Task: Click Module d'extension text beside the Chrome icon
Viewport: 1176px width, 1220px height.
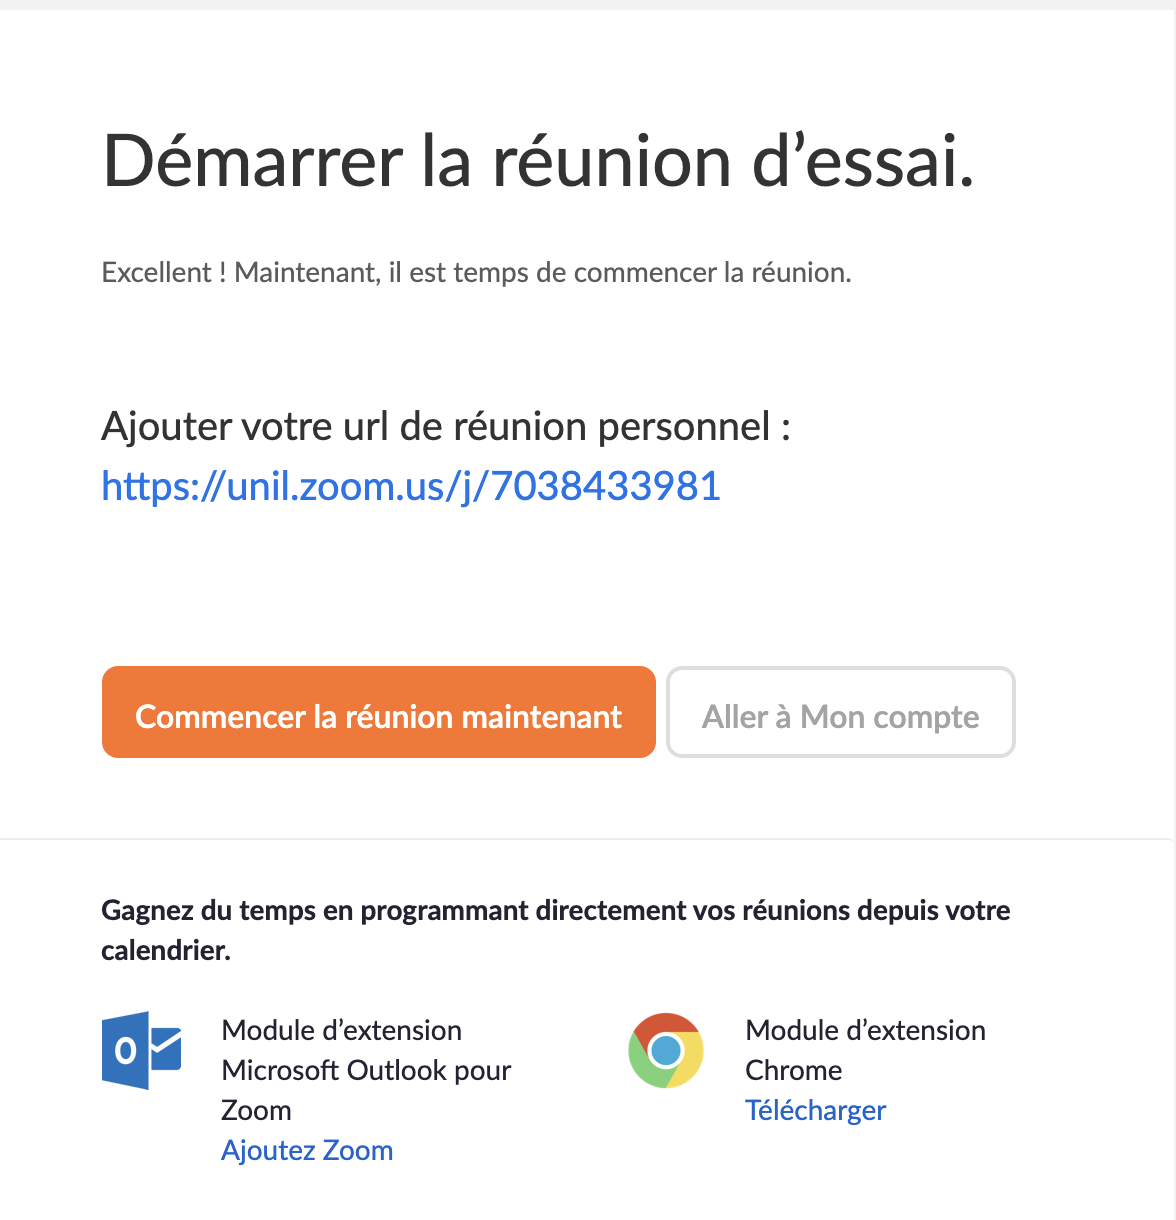Action: click(865, 1030)
